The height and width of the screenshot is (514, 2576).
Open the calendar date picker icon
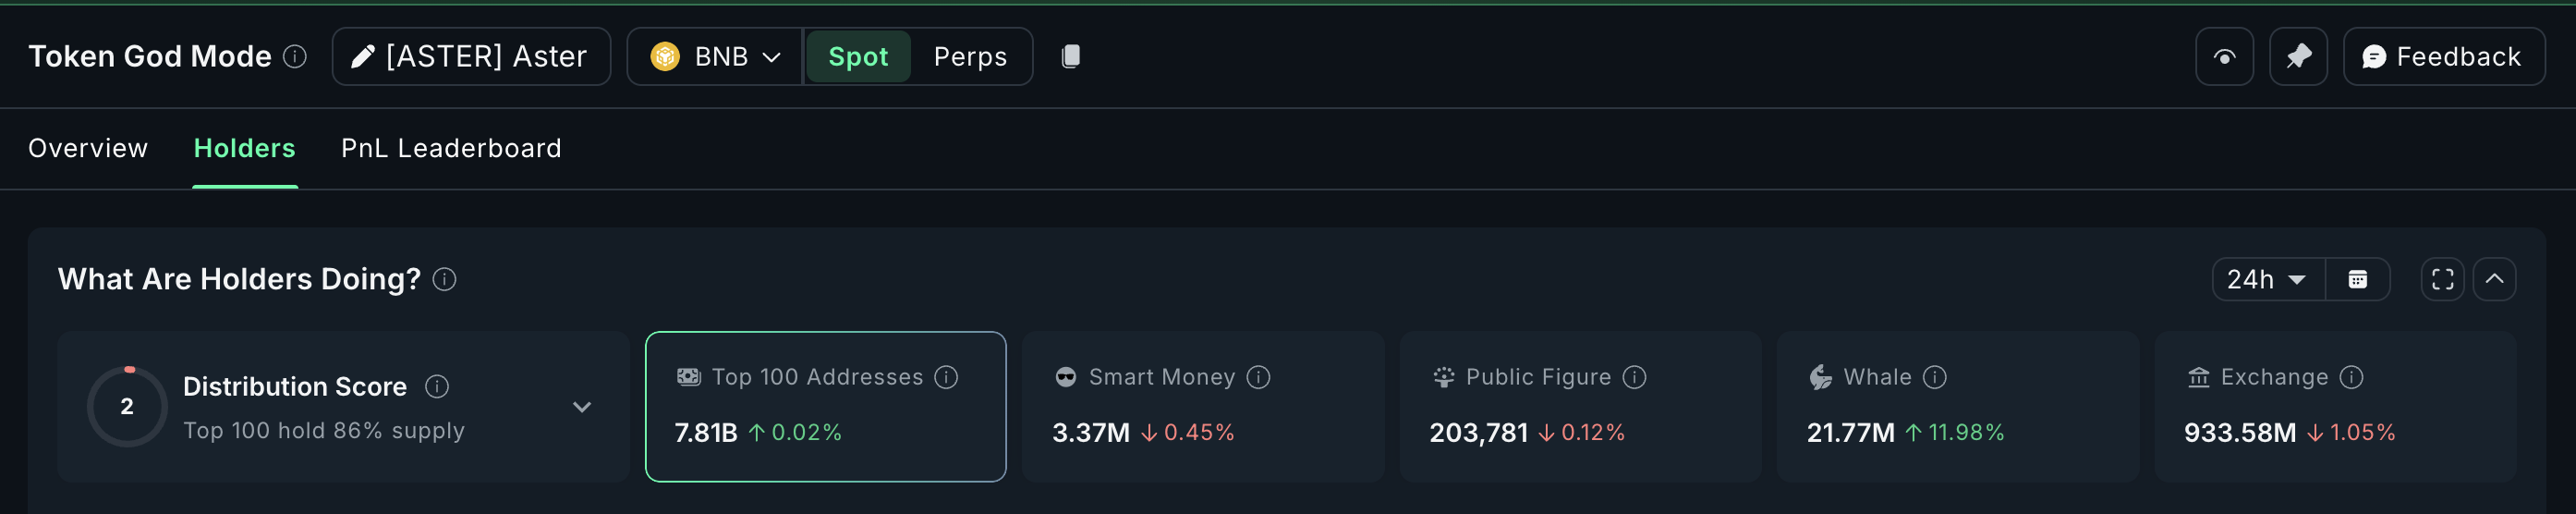coord(2357,279)
